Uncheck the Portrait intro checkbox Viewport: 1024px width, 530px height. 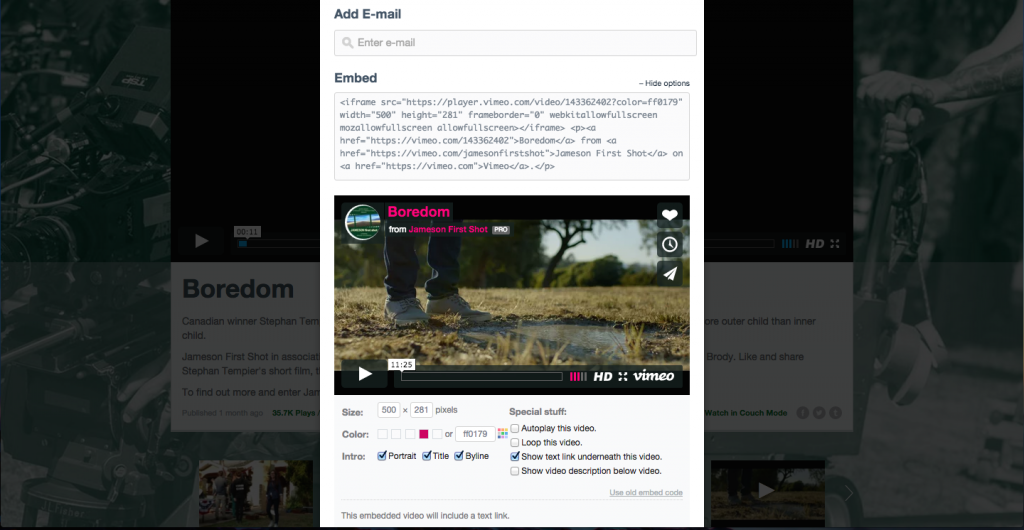382,456
